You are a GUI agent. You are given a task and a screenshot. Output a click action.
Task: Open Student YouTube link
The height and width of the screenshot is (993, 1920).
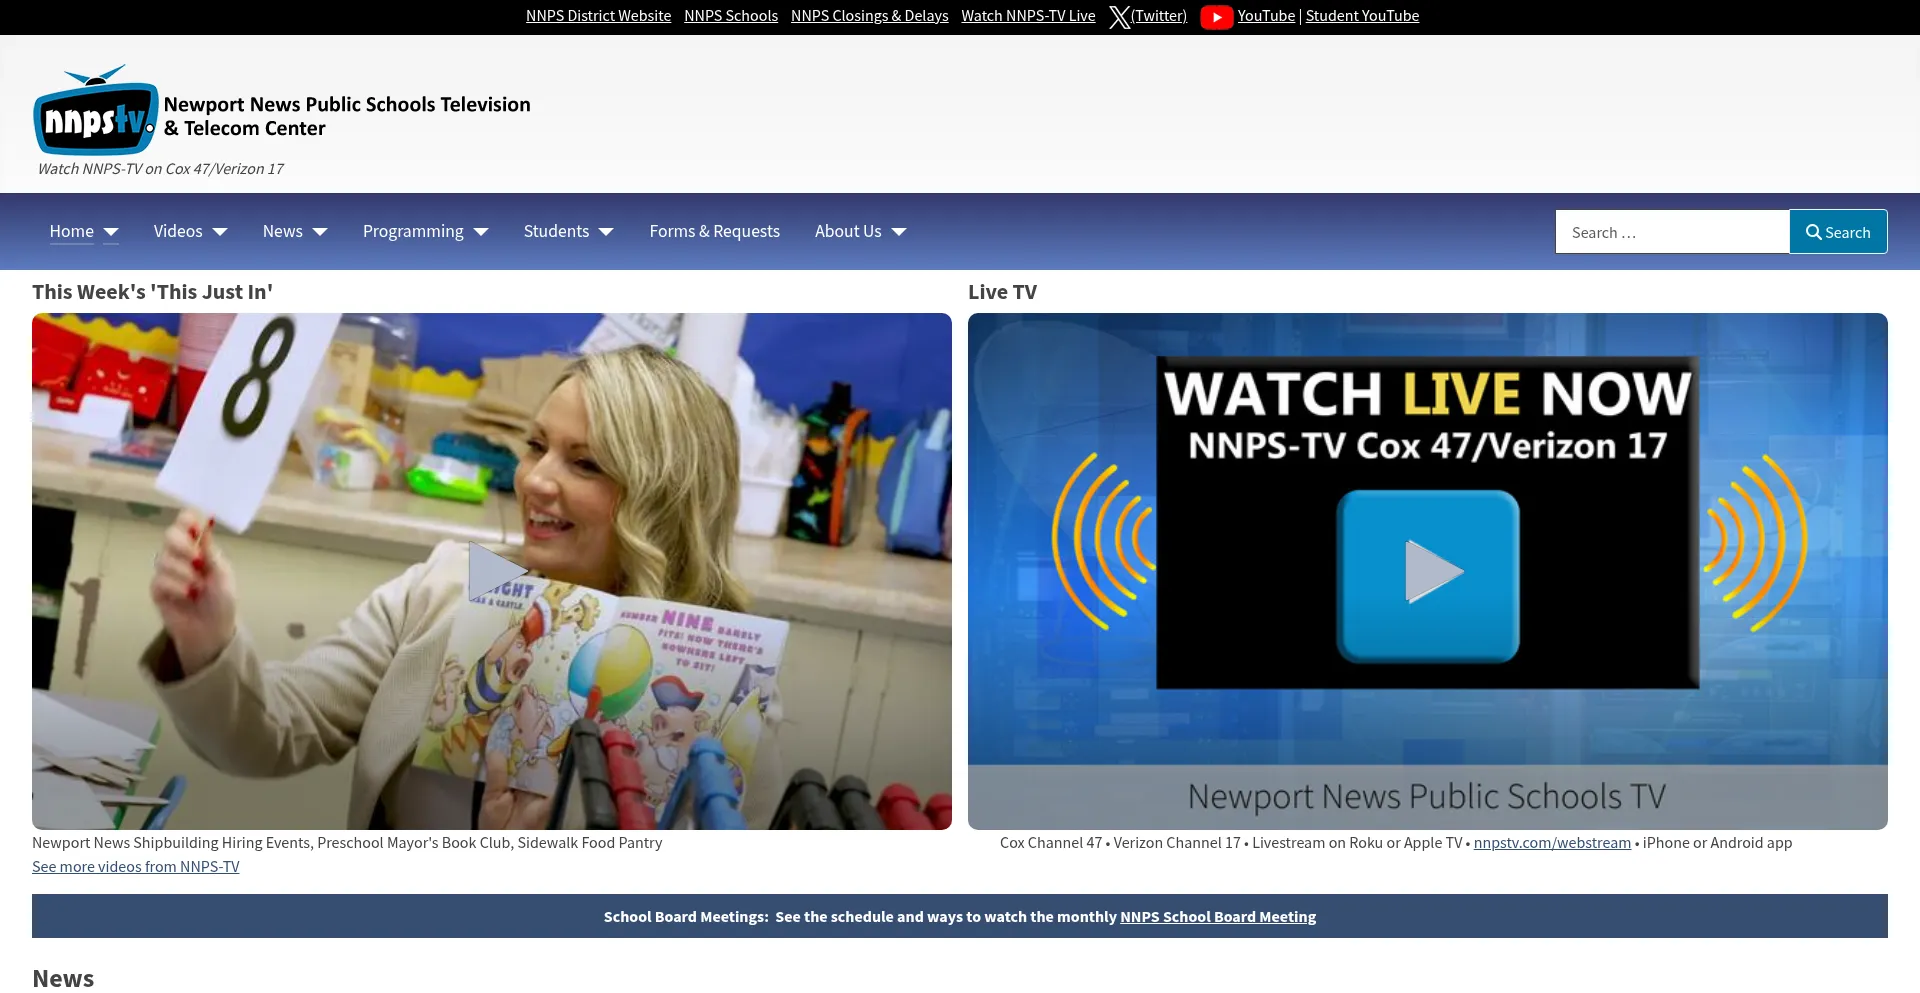click(1362, 16)
